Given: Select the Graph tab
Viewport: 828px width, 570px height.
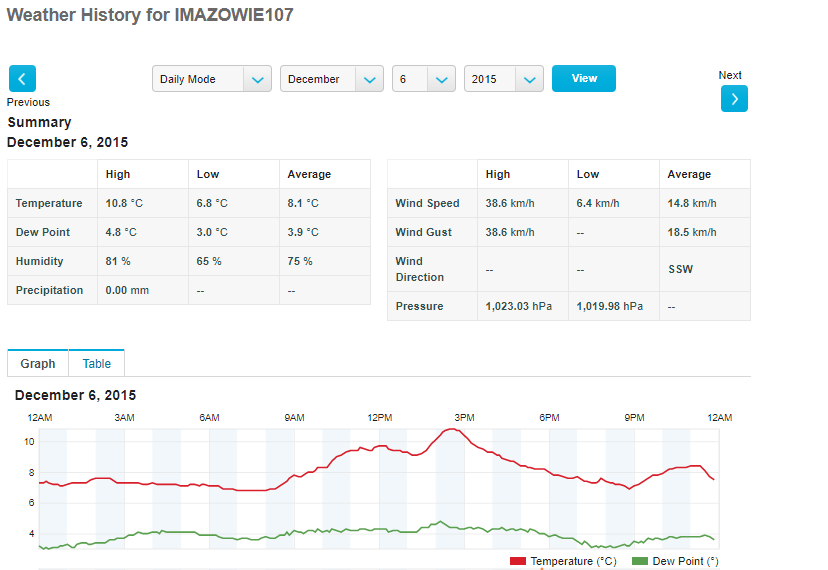Looking at the screenshot, I should coord(38,364).
